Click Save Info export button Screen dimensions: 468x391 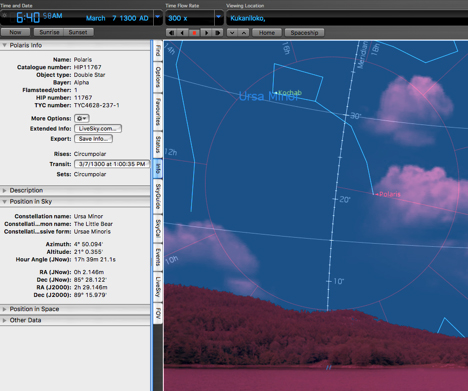pos(93,139)
